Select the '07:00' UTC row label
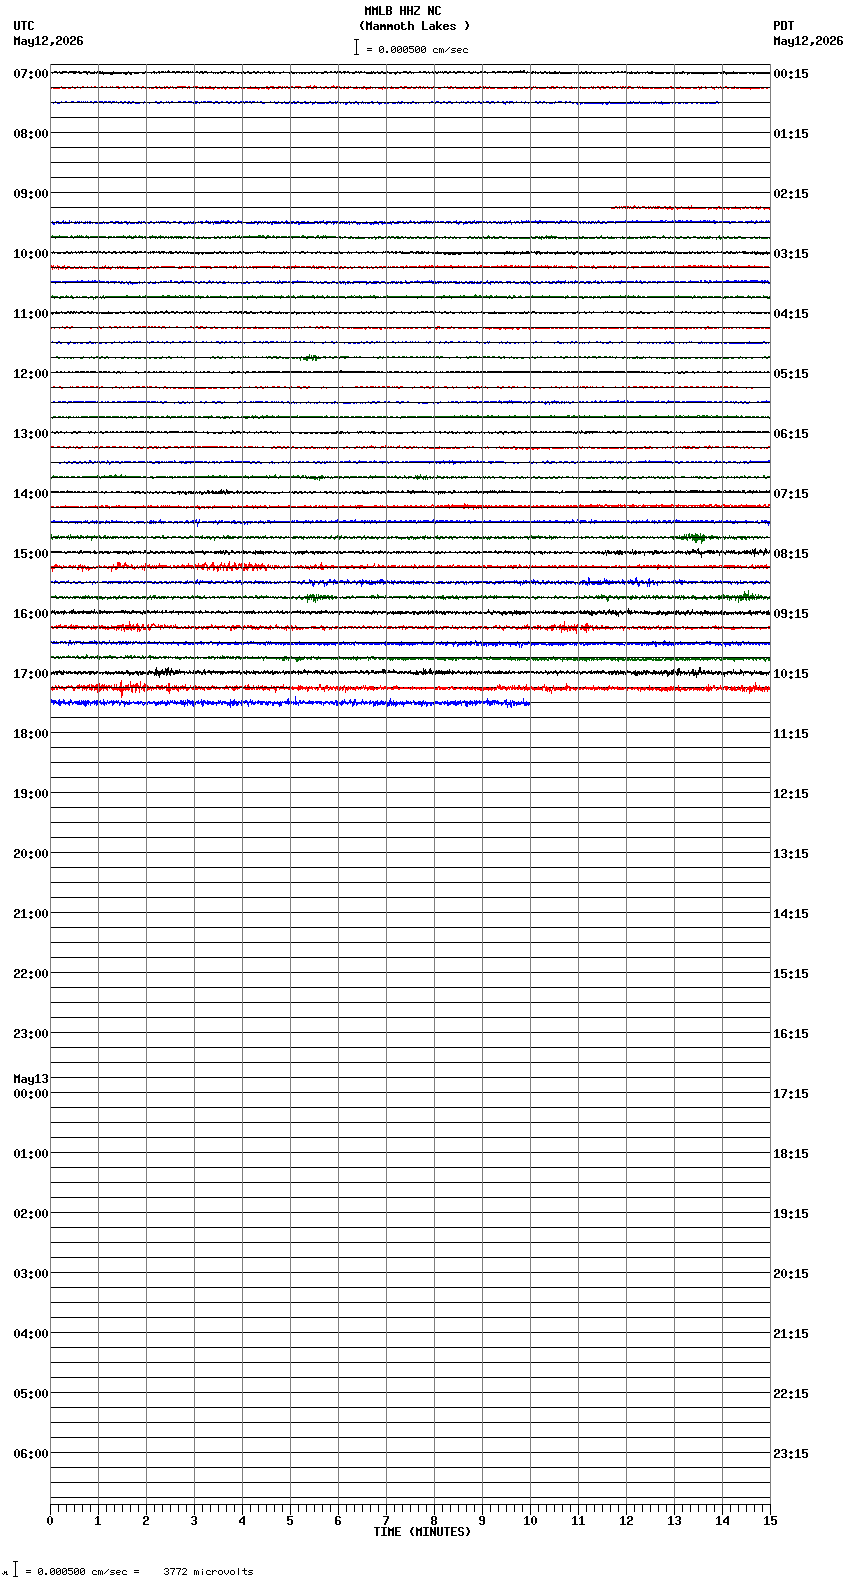Image resolution: width=850 pixels, height=1584 pixels. [31, 74]
